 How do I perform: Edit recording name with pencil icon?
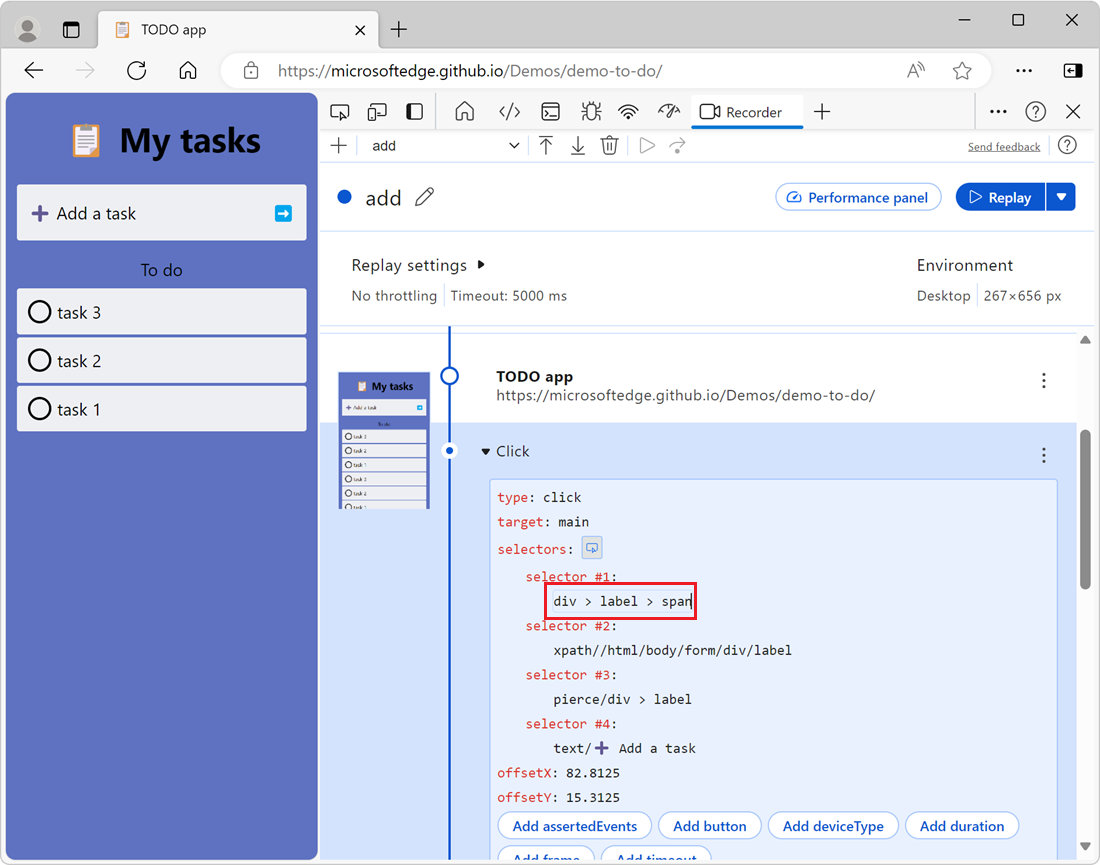(425, 197)
